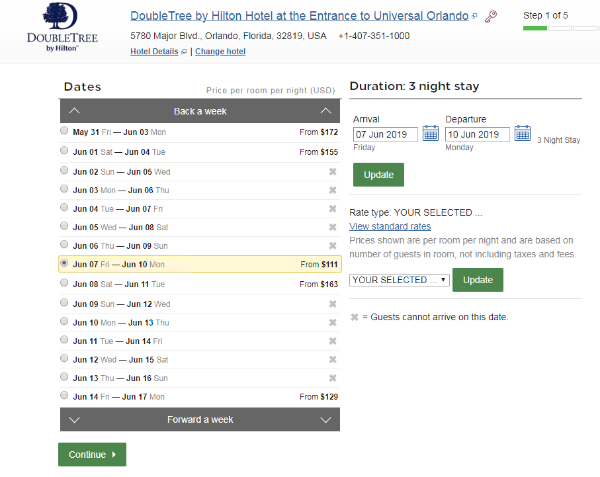Click the green Continue button
600x477 pixels.
click(x=92, y=454)
